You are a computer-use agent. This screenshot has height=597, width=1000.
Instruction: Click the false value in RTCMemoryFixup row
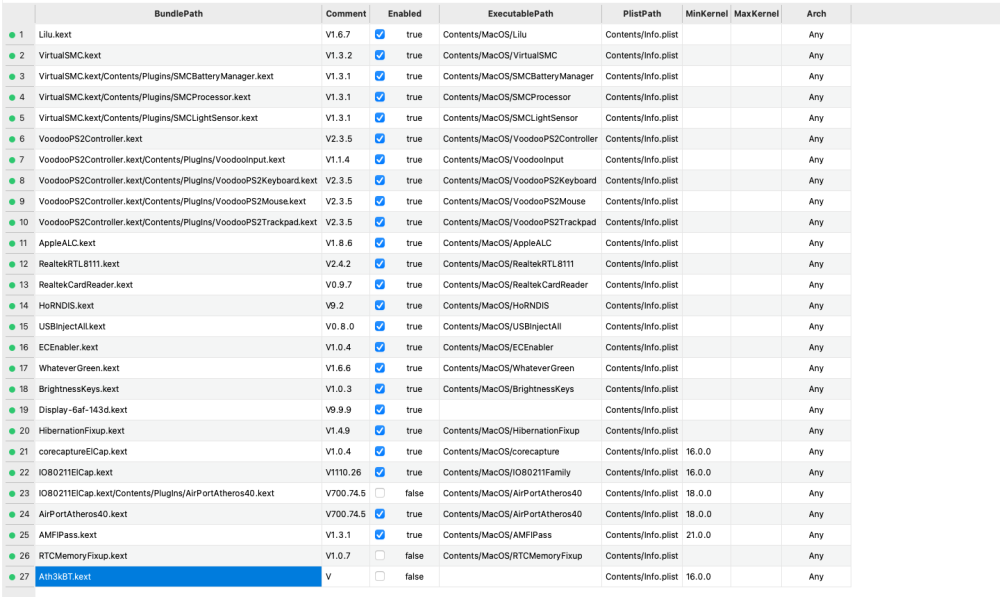414,556
